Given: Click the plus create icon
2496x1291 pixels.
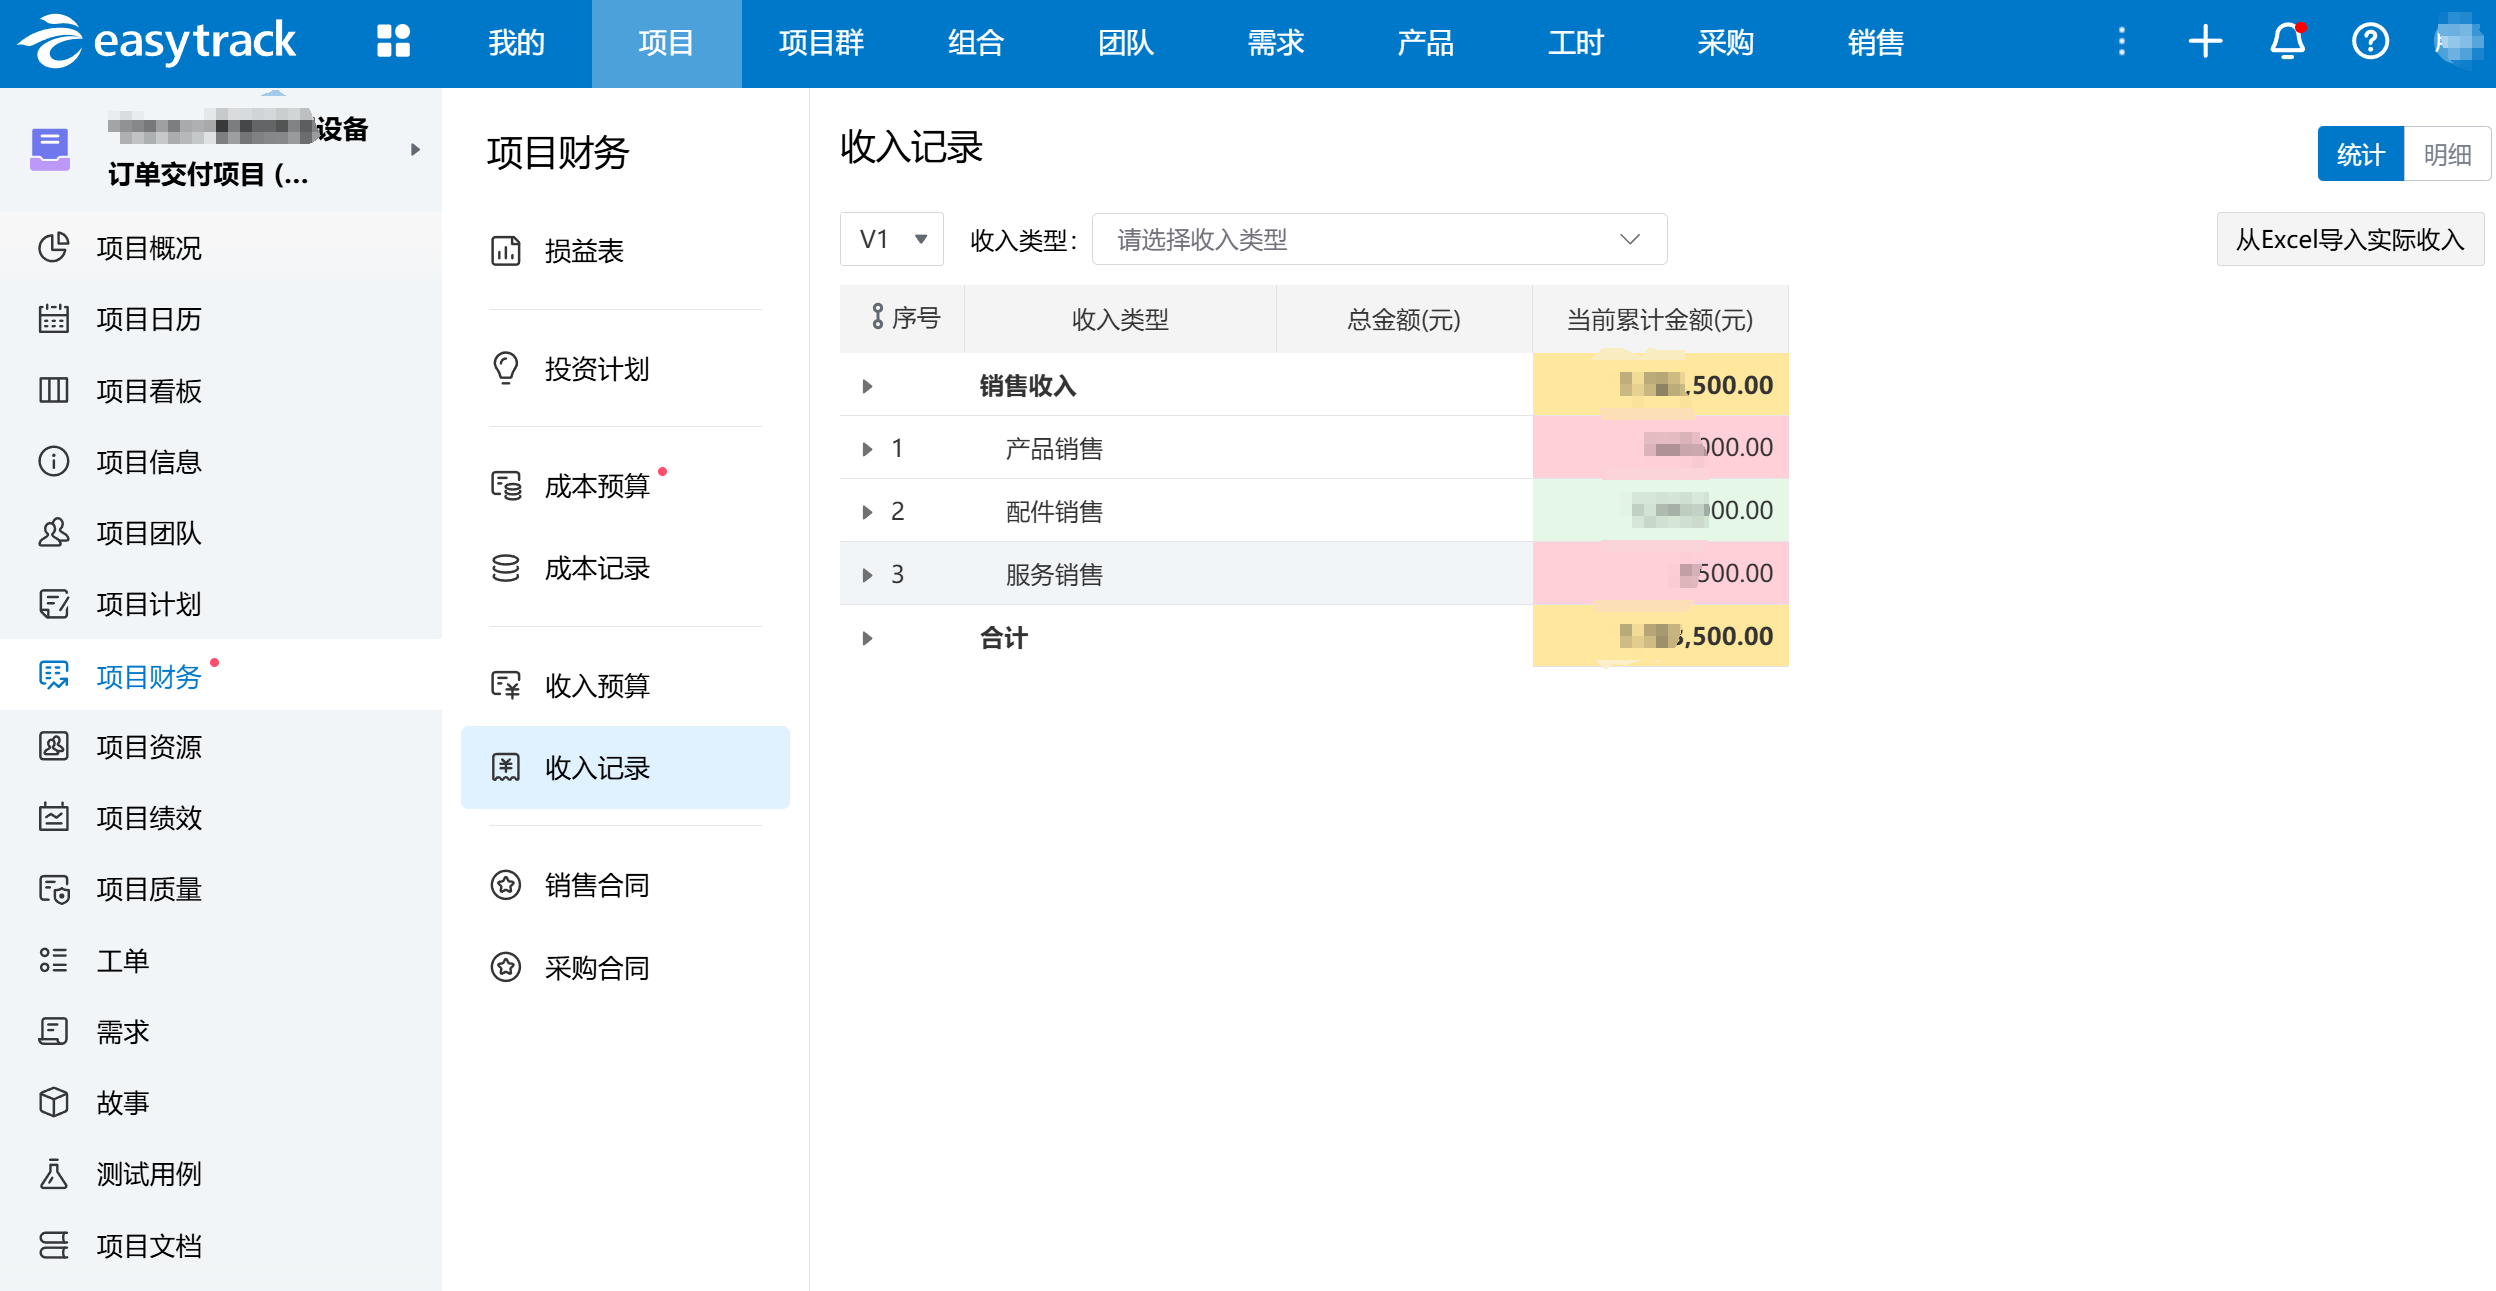Looking at the screenshot, I should pyautogui.click(x=2205, y=42).
